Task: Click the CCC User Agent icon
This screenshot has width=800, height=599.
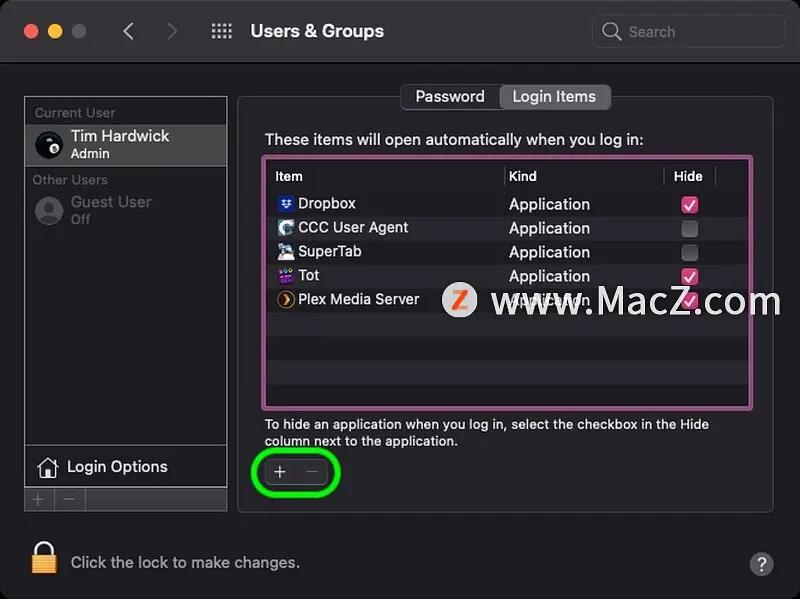Action: click(286, 228)
